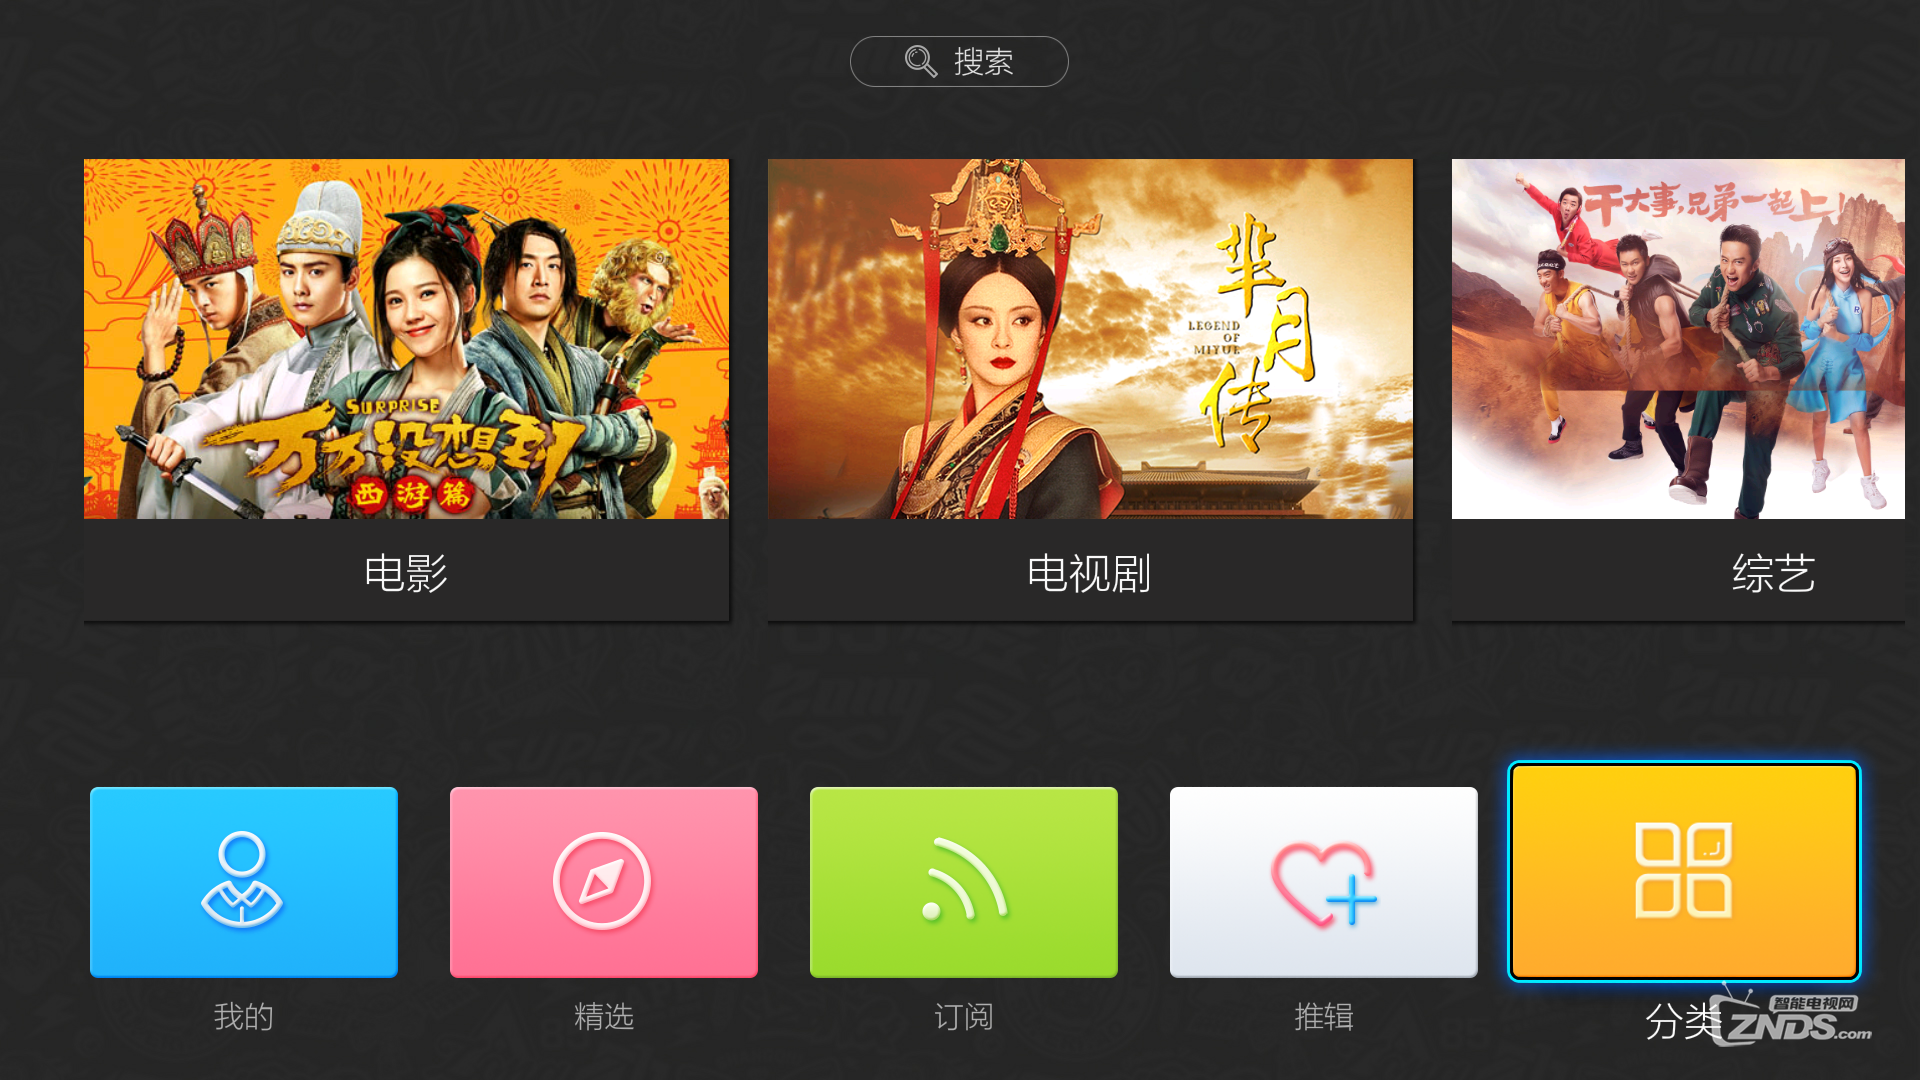Click the 搜索 search box
The width and height of the screenshot is (1920, 1080).
pos(959,61)
